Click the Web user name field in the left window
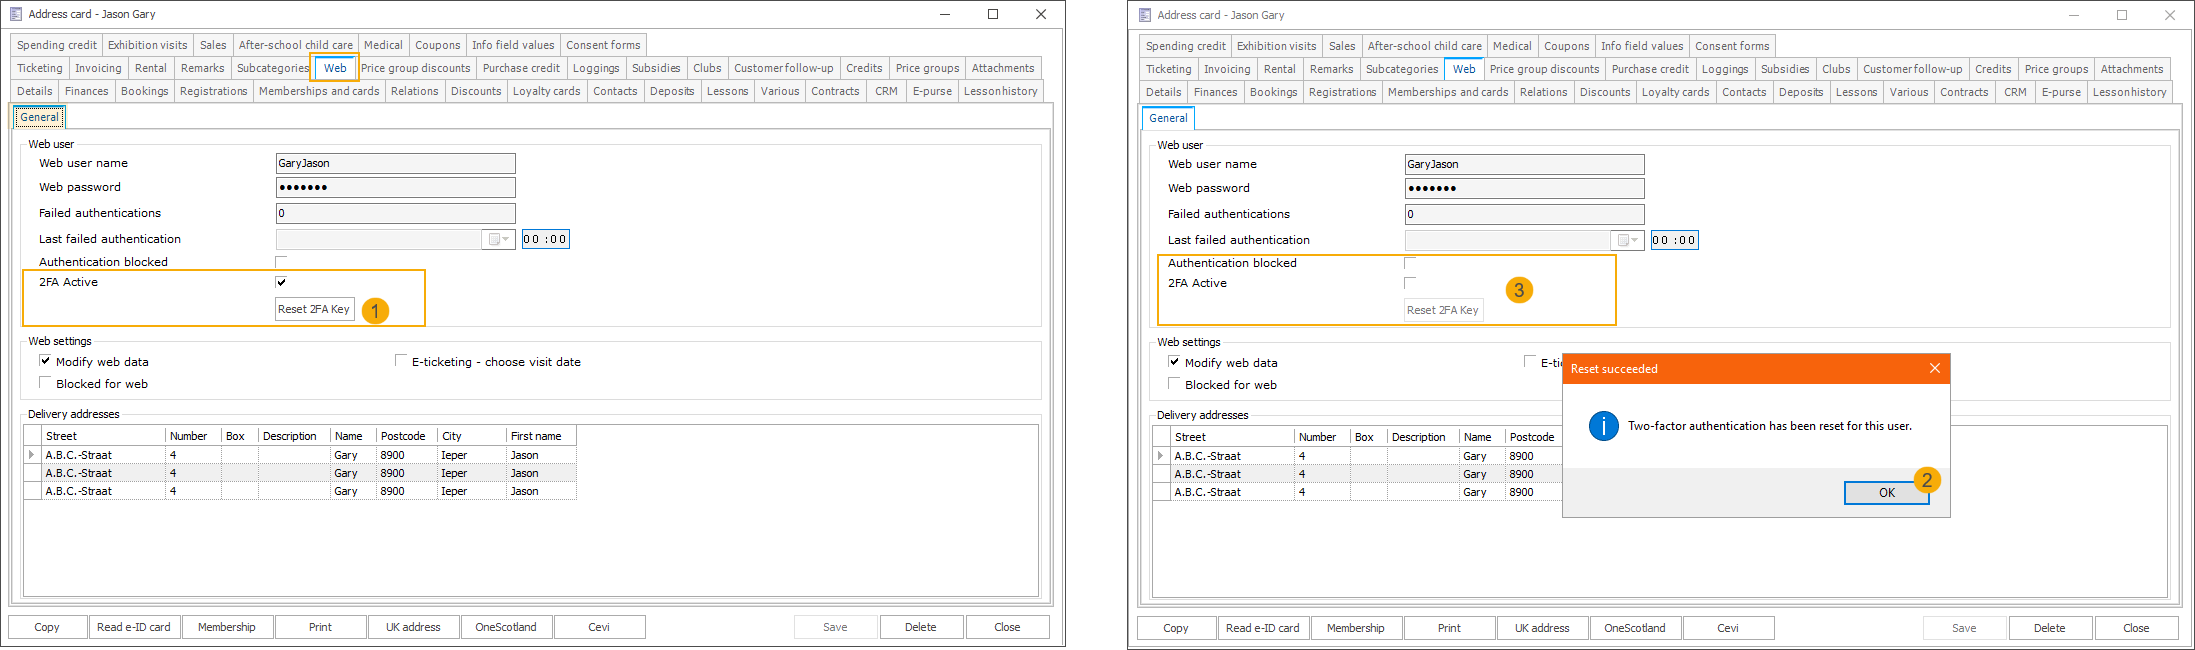2195x650 pixels. tap(395, 163)
